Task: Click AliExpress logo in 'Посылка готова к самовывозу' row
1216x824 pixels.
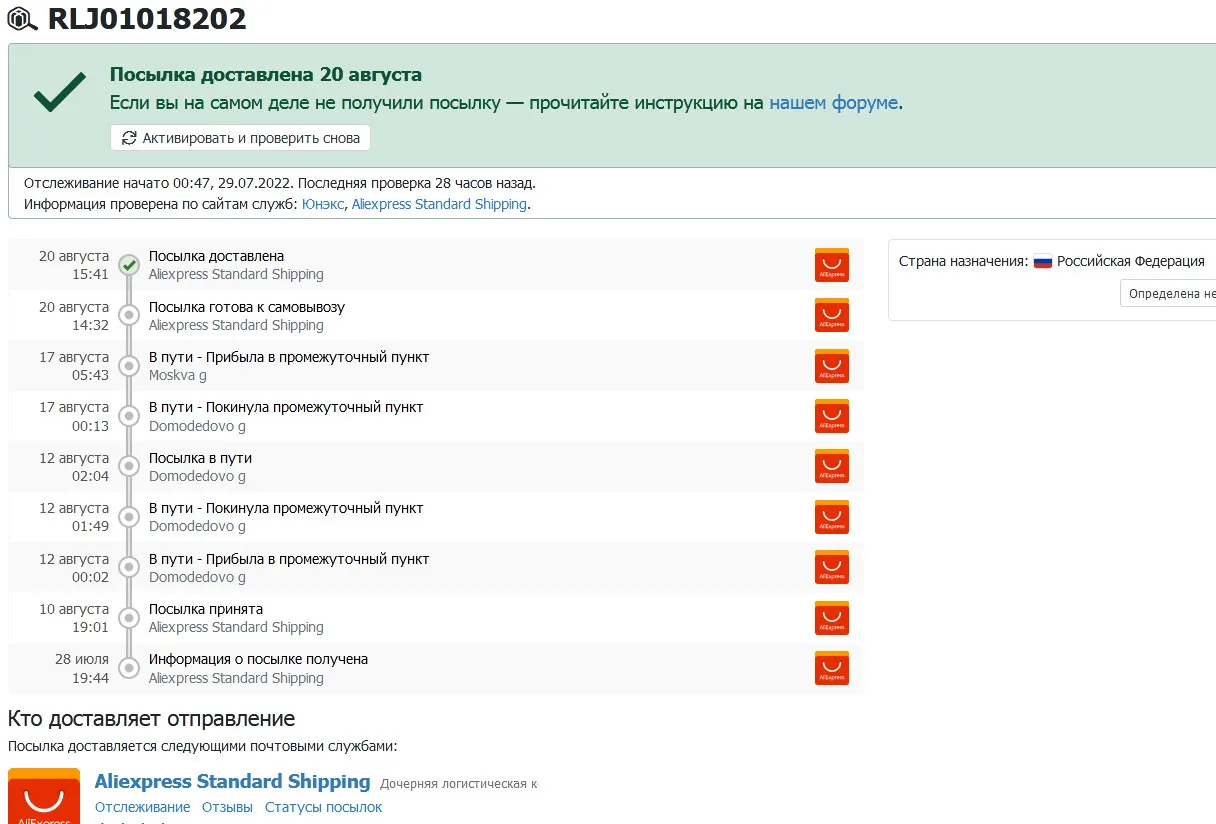Action: tap(831, 315)
